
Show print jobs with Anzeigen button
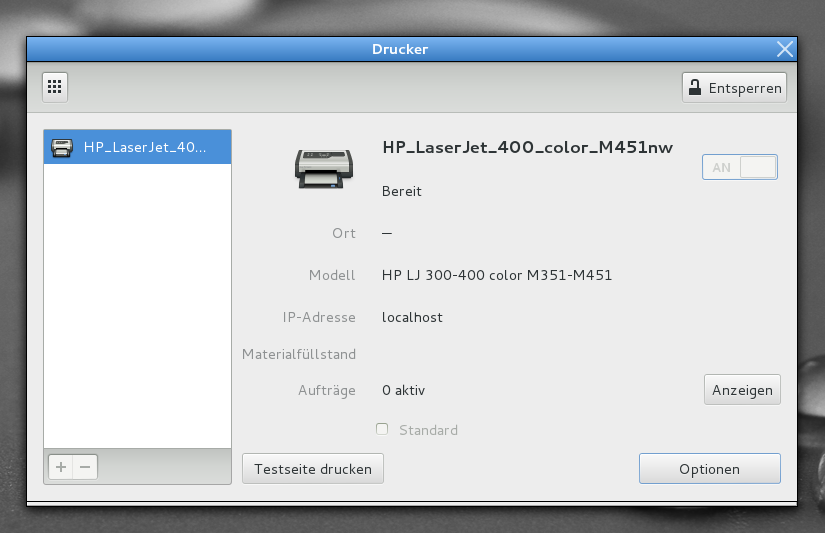(742, 390)
